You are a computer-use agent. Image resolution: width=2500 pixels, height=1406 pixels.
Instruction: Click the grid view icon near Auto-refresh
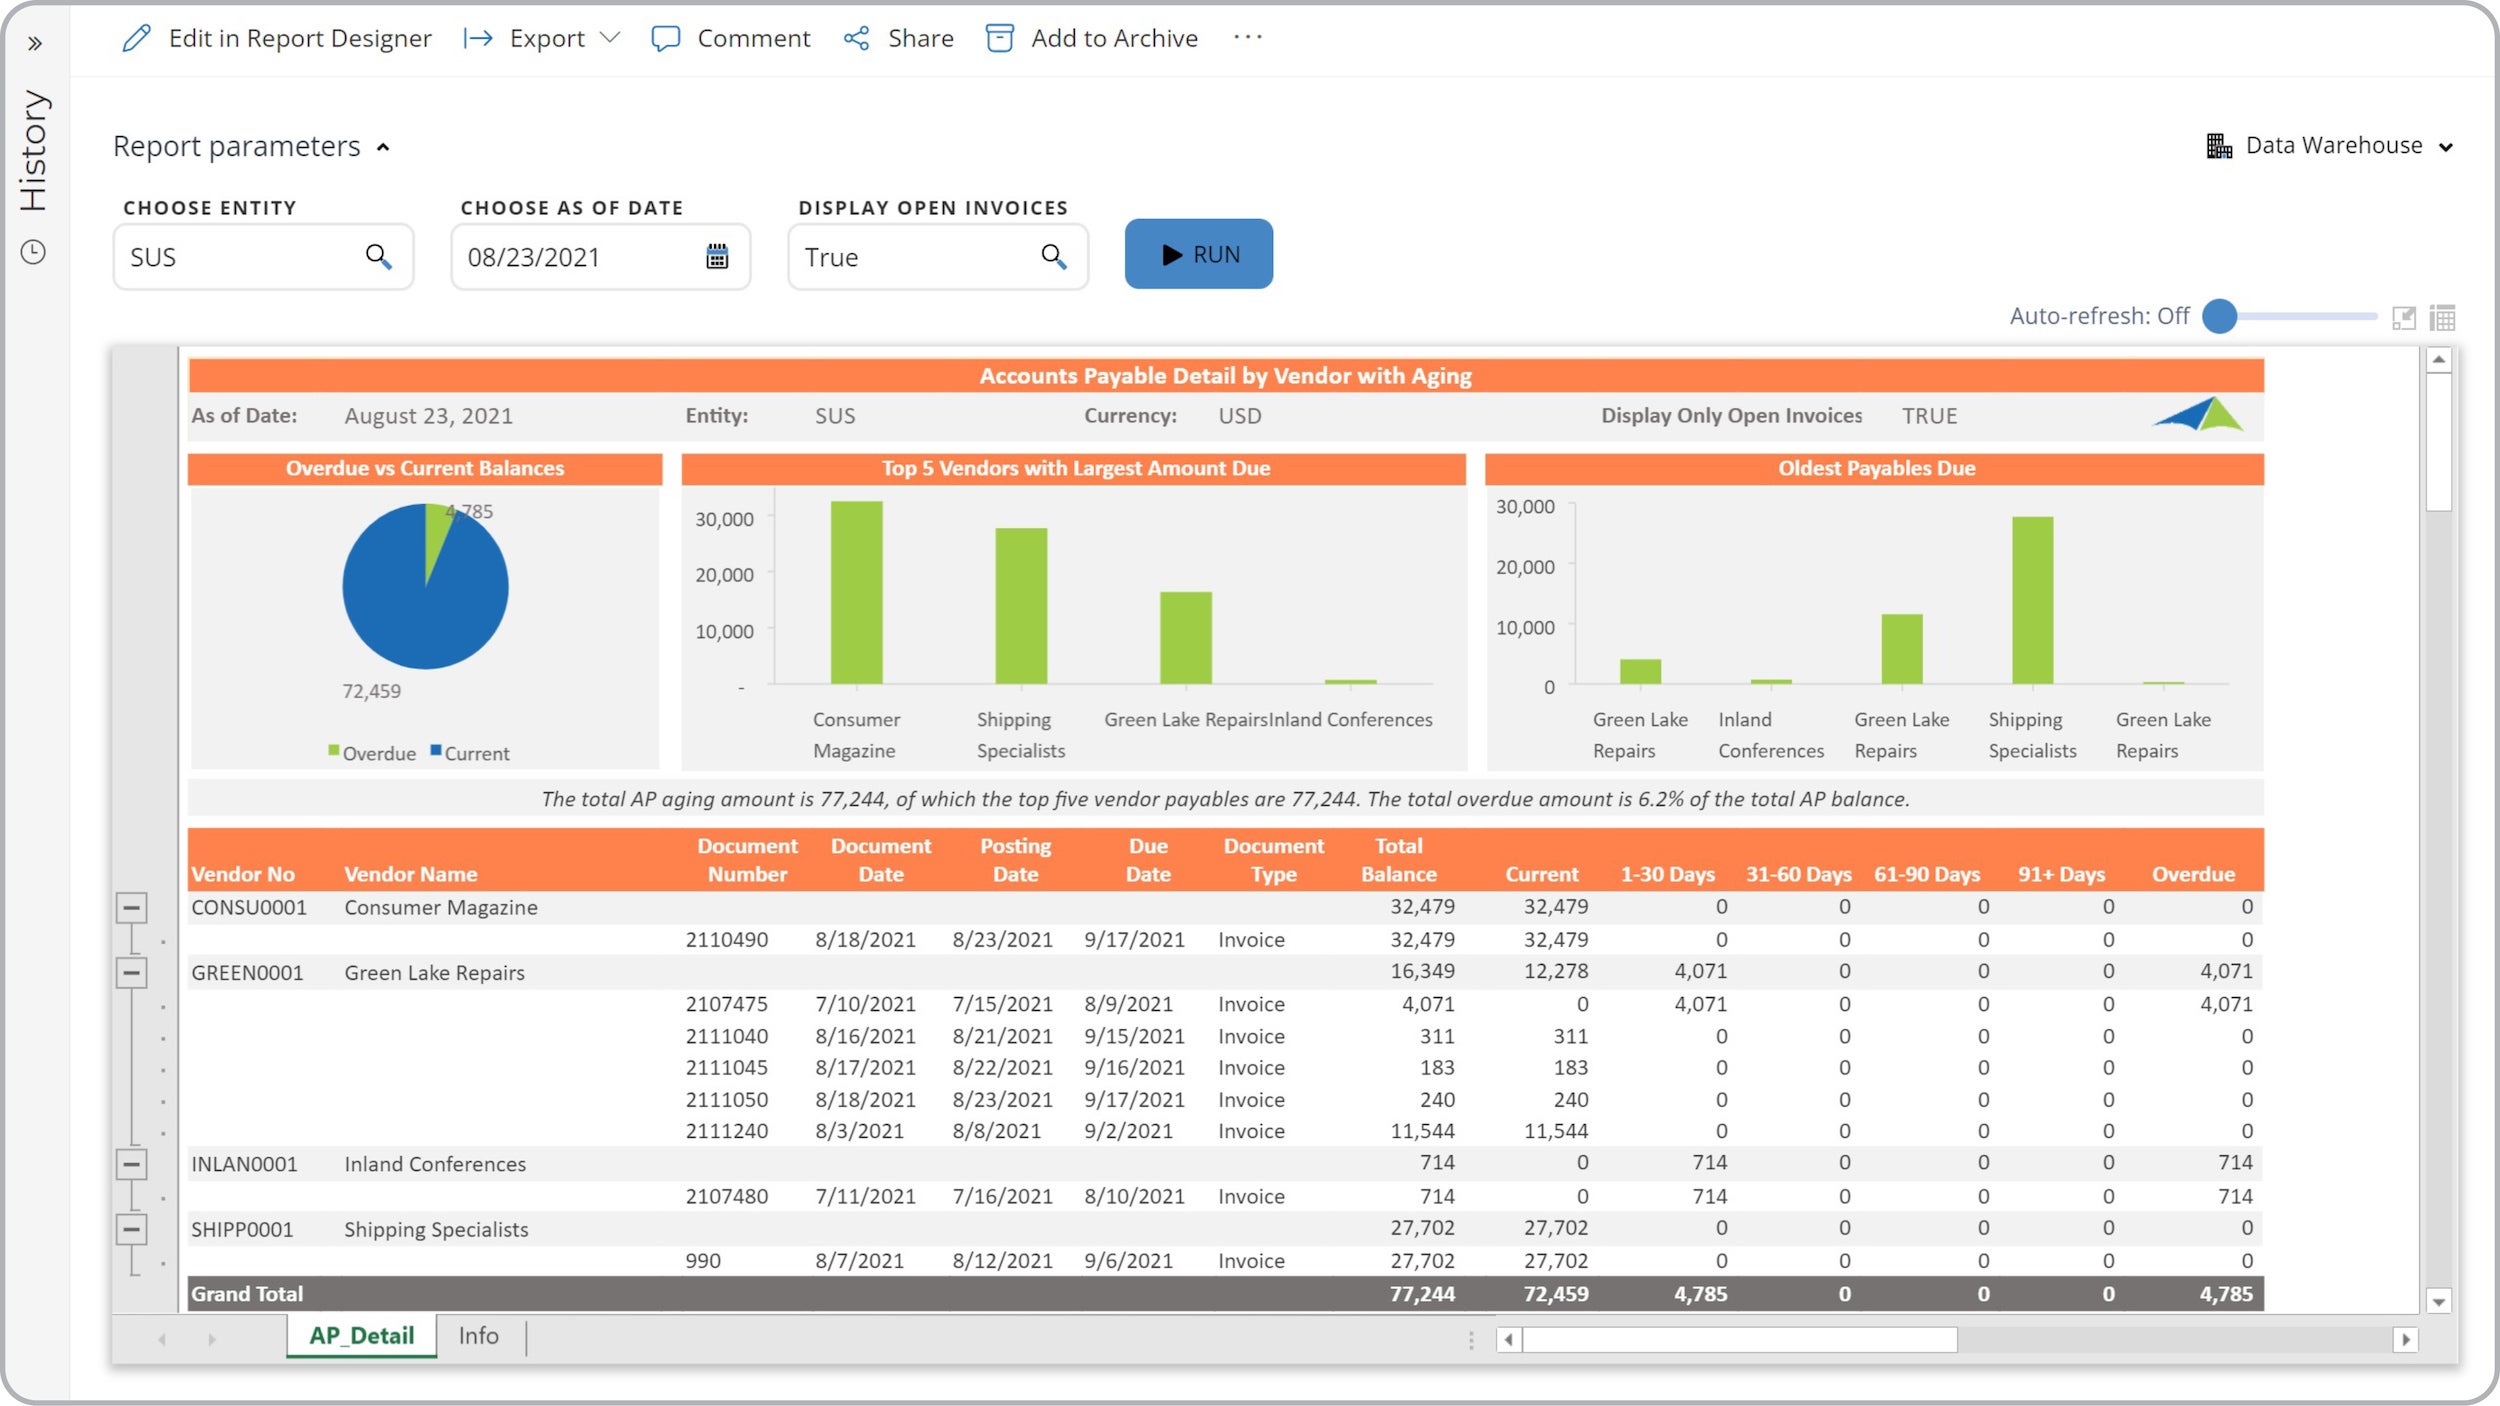2442,318
